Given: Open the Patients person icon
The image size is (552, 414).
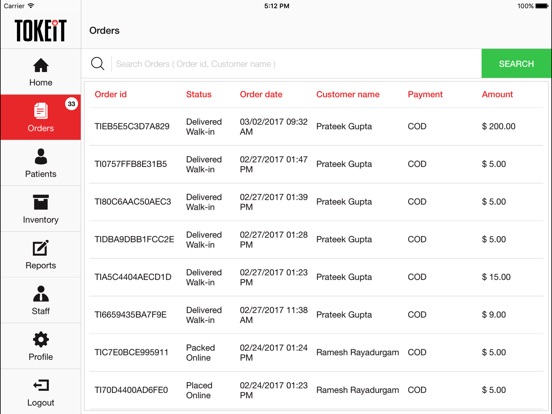Looking at the screenshot, I should pyautogui.click(x=41, y=157).
